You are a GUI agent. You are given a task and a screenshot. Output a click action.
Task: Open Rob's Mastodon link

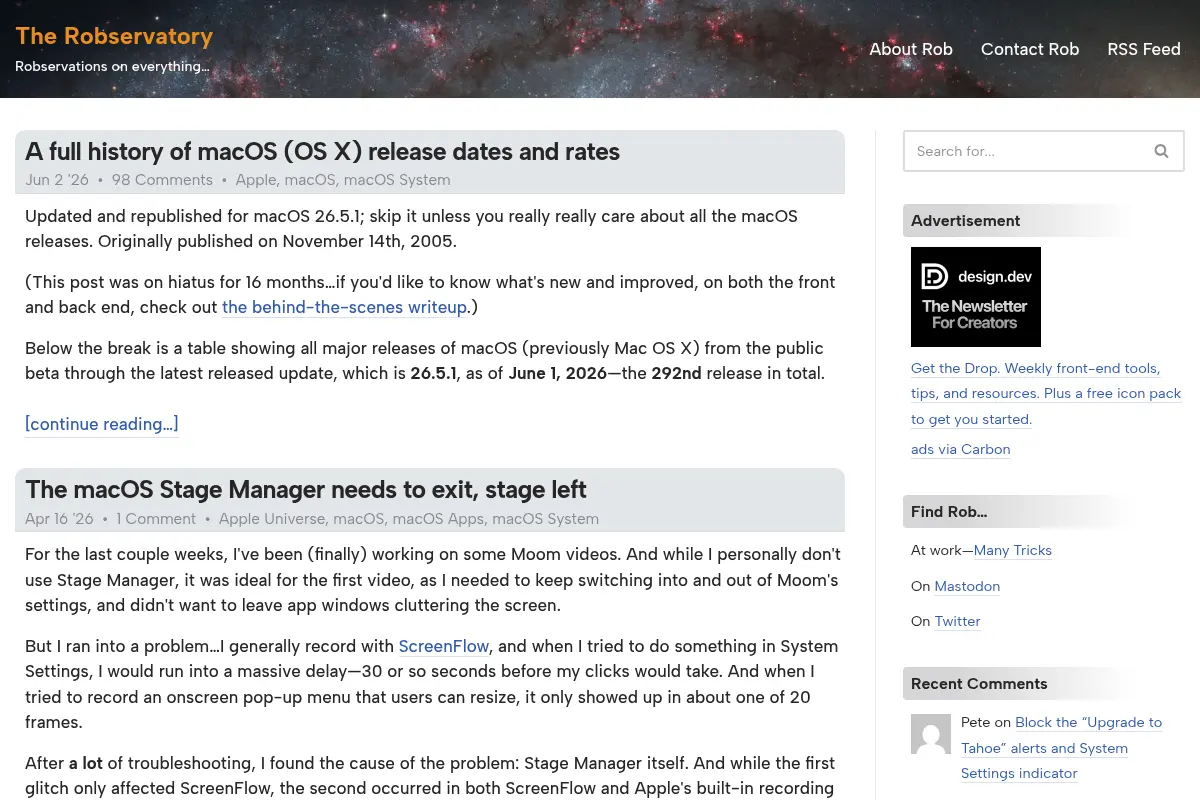pos(967,586)
